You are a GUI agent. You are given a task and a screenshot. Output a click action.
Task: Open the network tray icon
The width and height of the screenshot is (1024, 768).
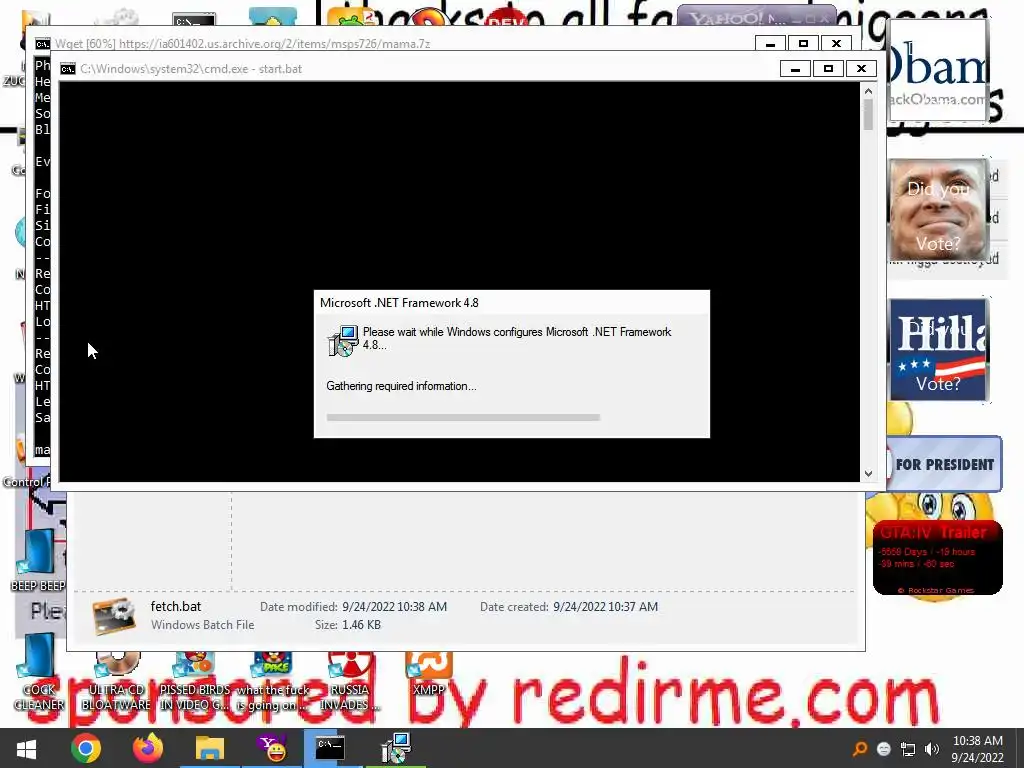[908, 749]
